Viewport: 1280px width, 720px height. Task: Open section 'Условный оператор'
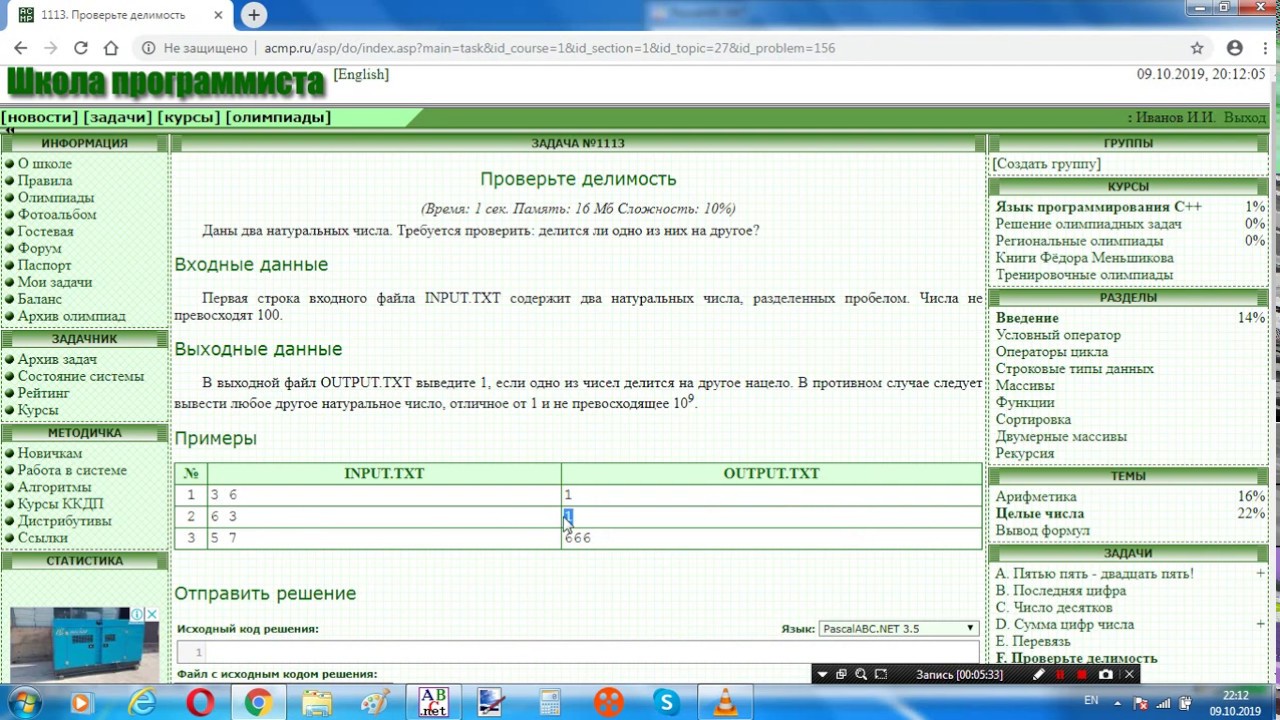coord(1058,335)
